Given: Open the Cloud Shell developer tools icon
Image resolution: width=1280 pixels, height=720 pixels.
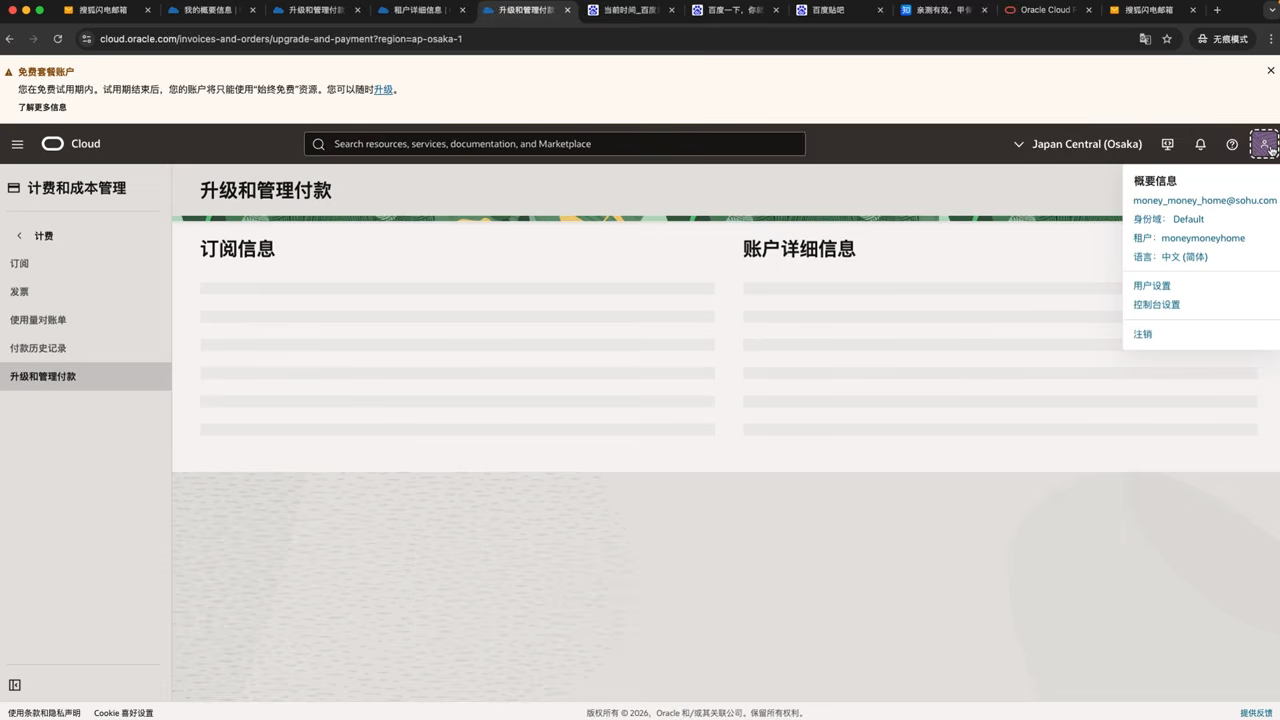Looking at the screenshot, I should 1167,144.
